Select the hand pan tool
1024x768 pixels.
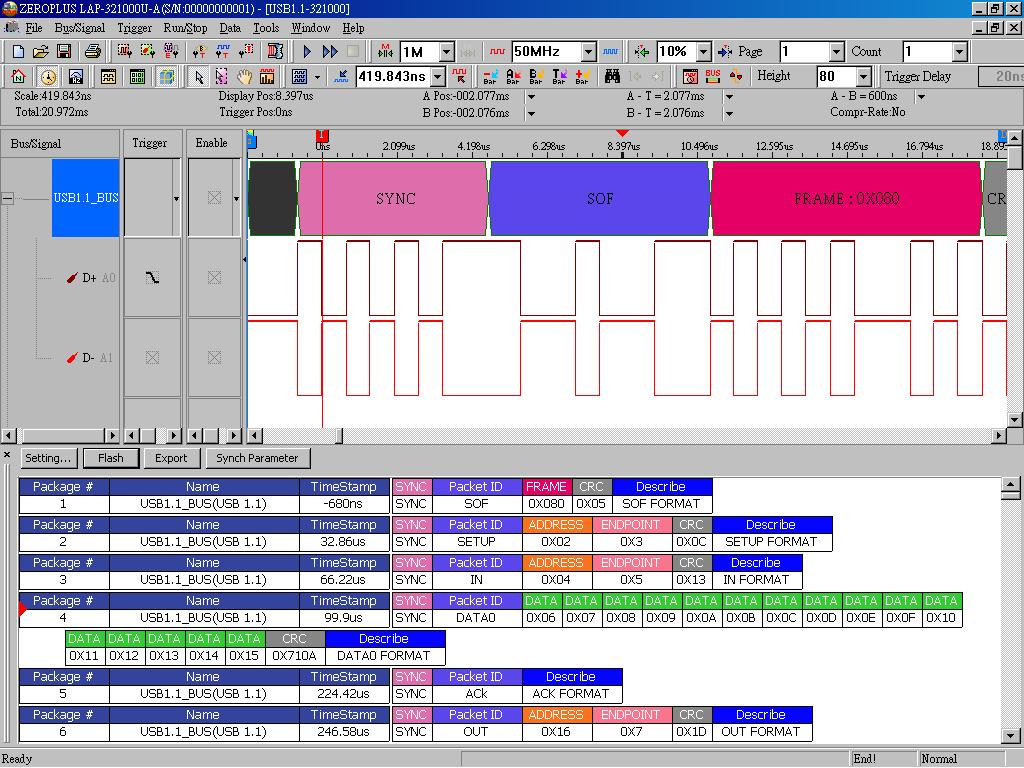point(245,76)
